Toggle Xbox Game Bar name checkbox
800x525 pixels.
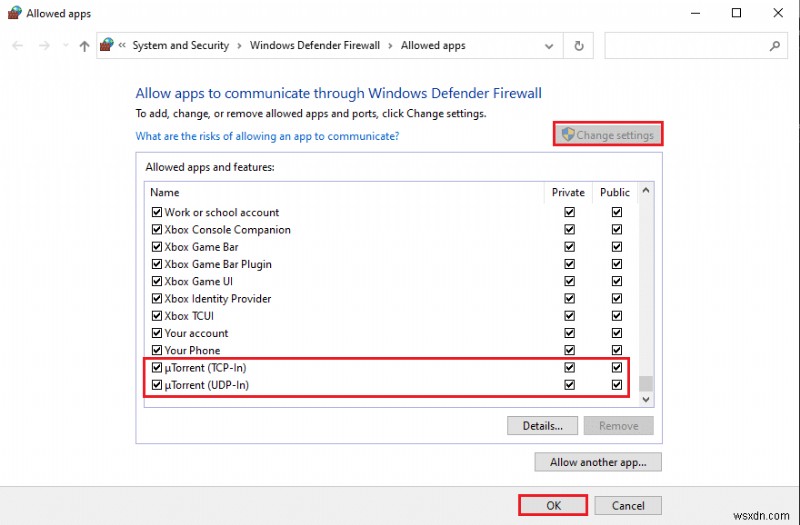pos(157,246)
